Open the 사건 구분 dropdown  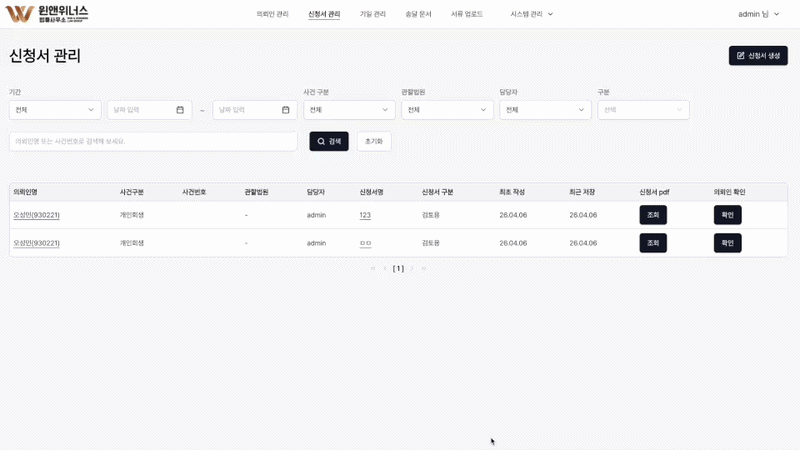pyautogui.click(x=349, y=110)
